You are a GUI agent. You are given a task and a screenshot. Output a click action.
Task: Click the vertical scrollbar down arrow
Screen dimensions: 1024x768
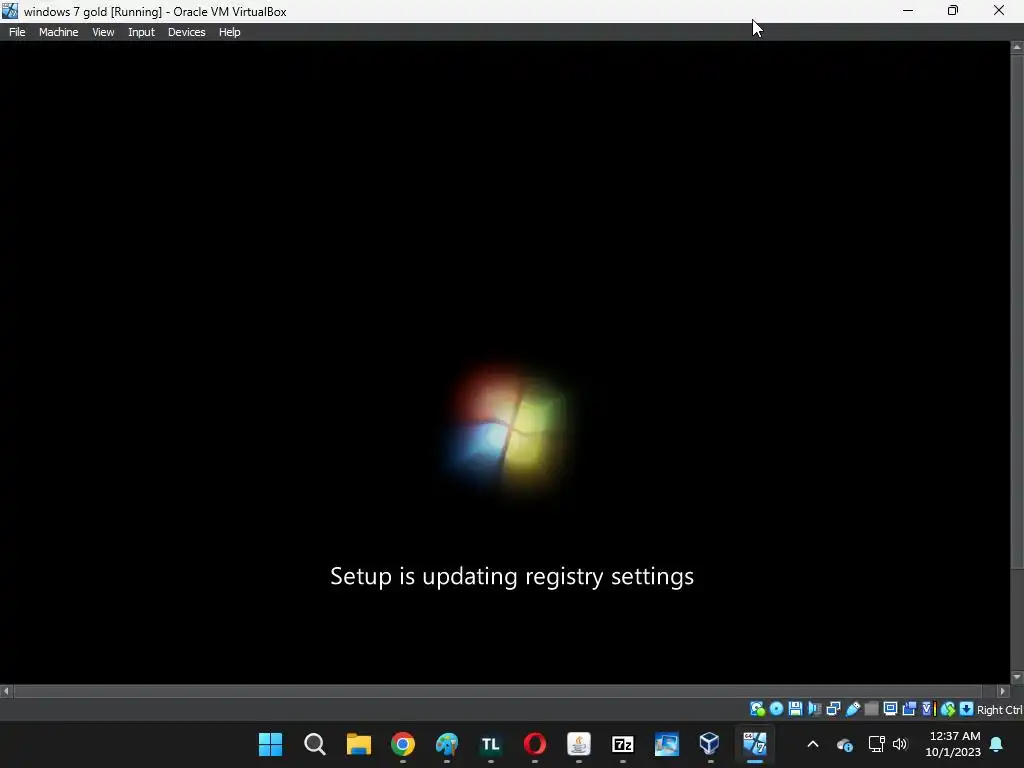point(1017,678)
